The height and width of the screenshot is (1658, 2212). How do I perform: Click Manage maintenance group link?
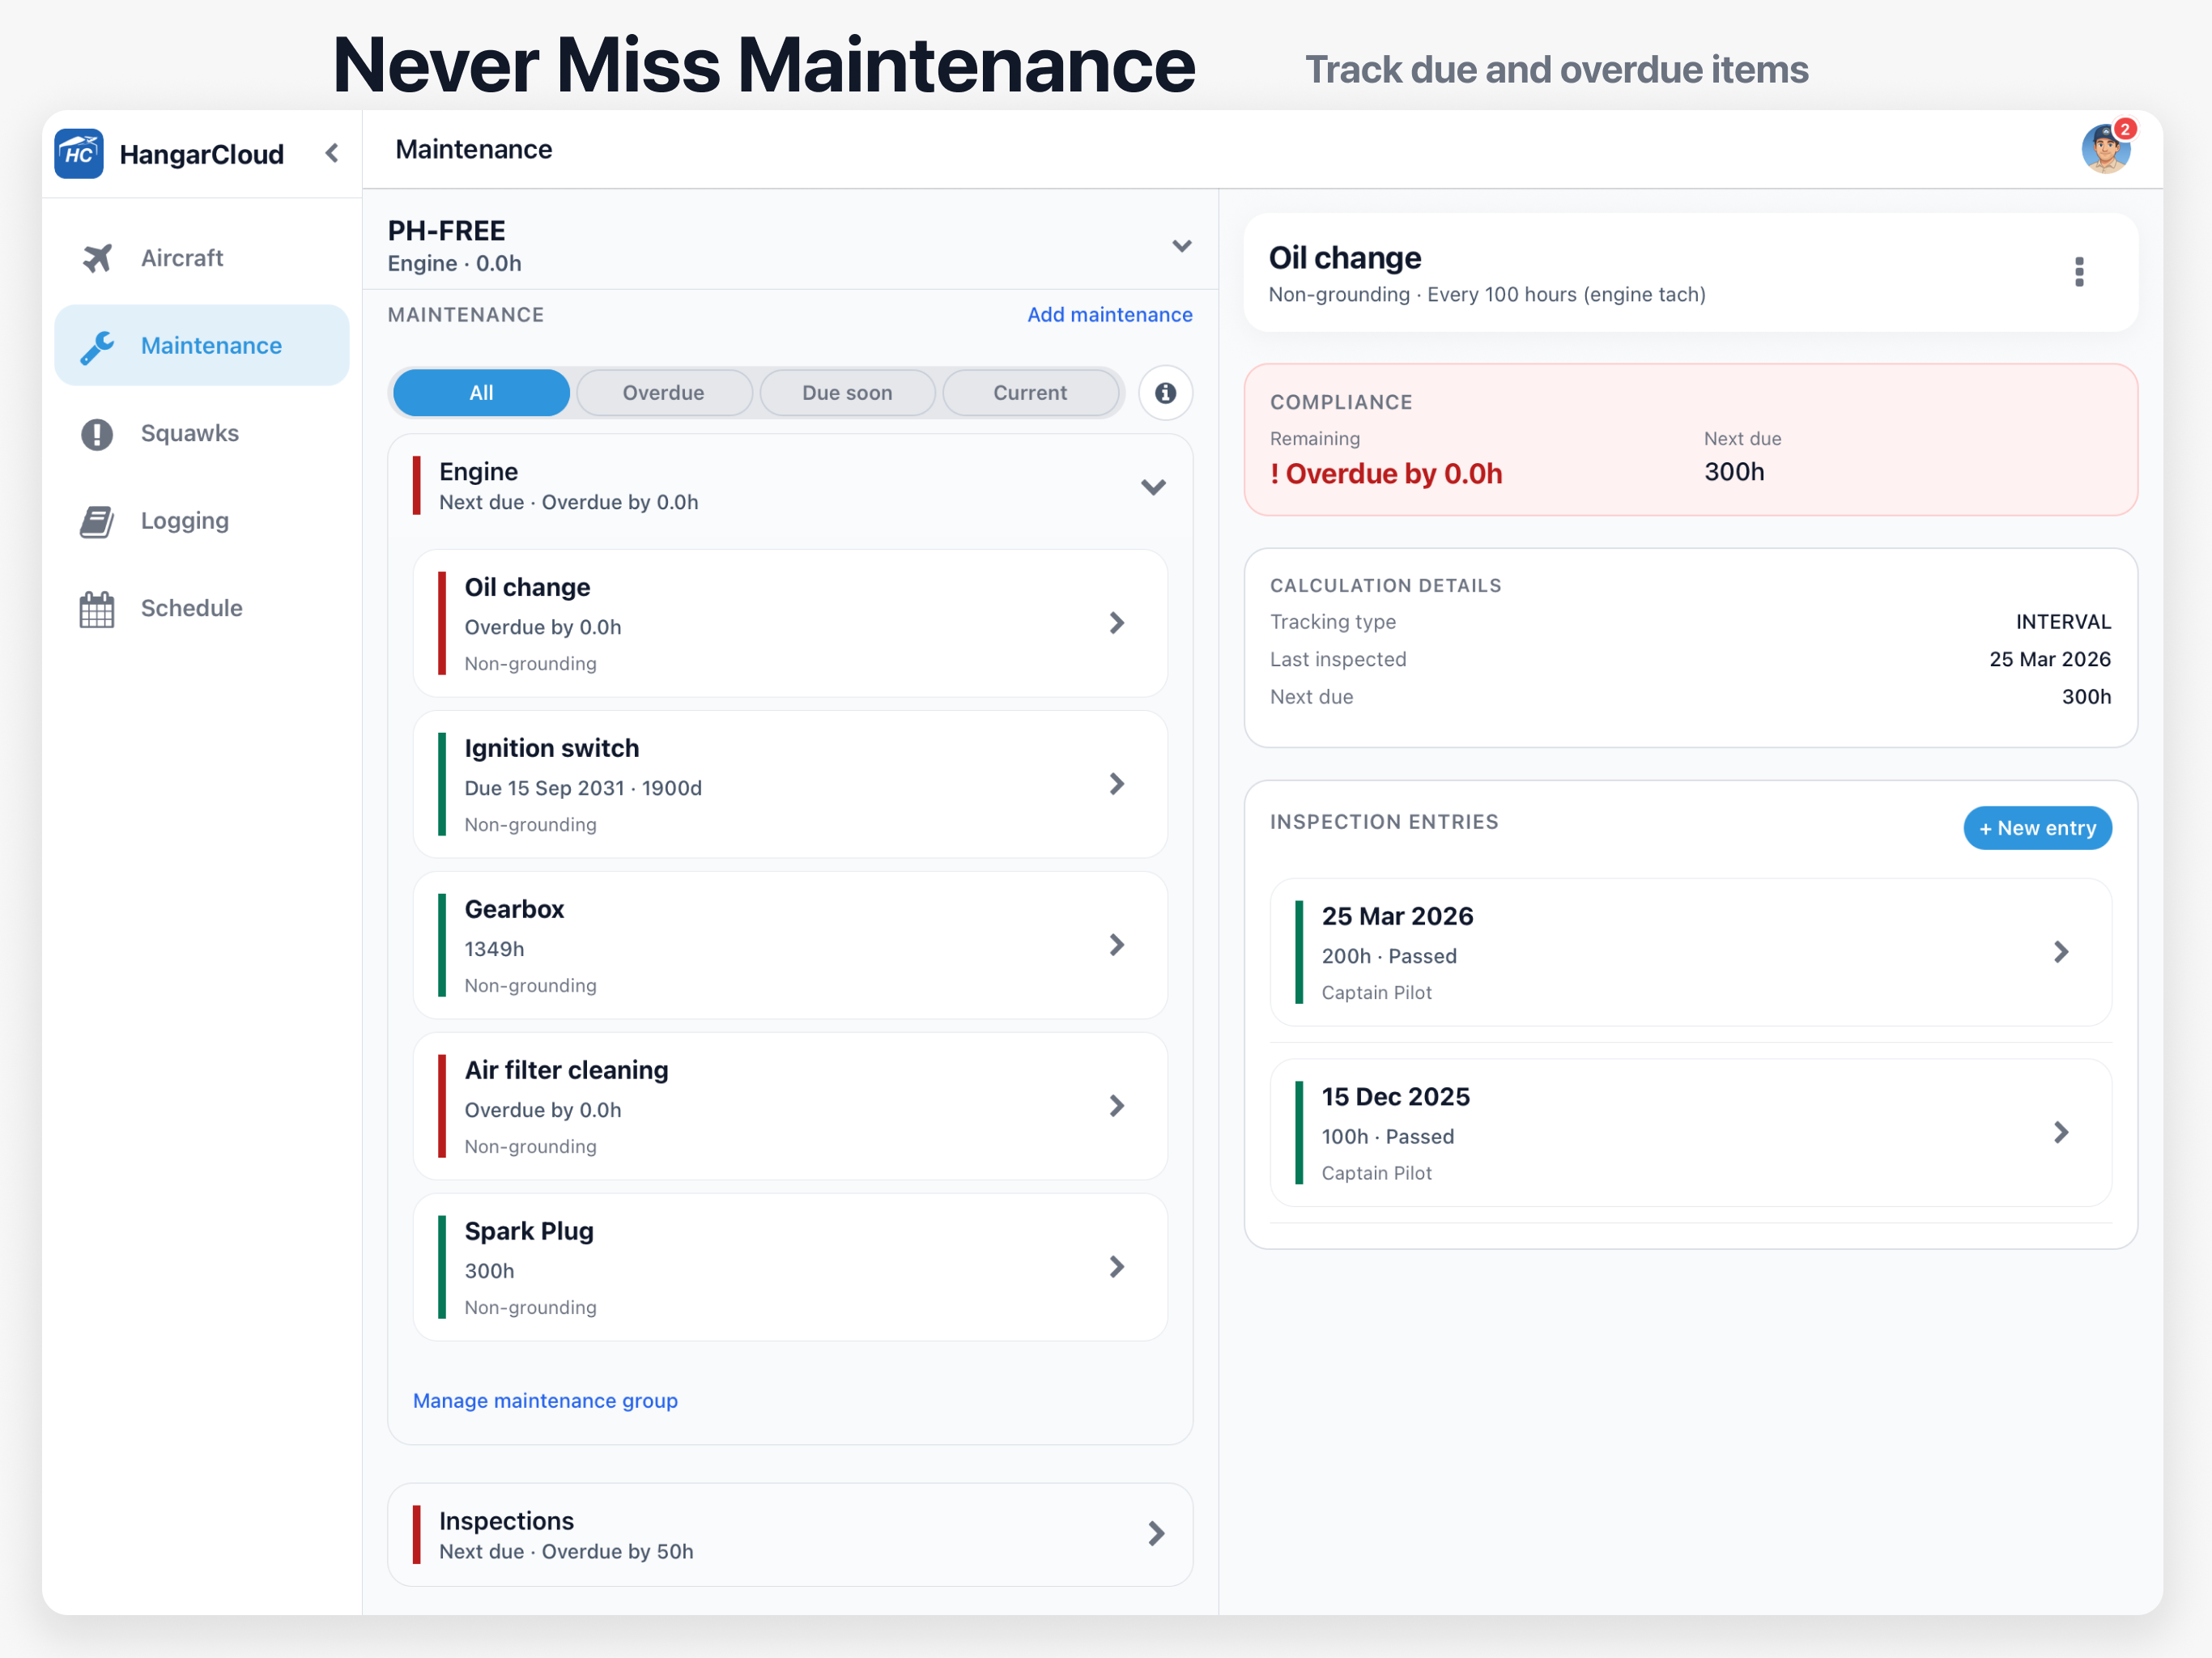[545, 1401]
